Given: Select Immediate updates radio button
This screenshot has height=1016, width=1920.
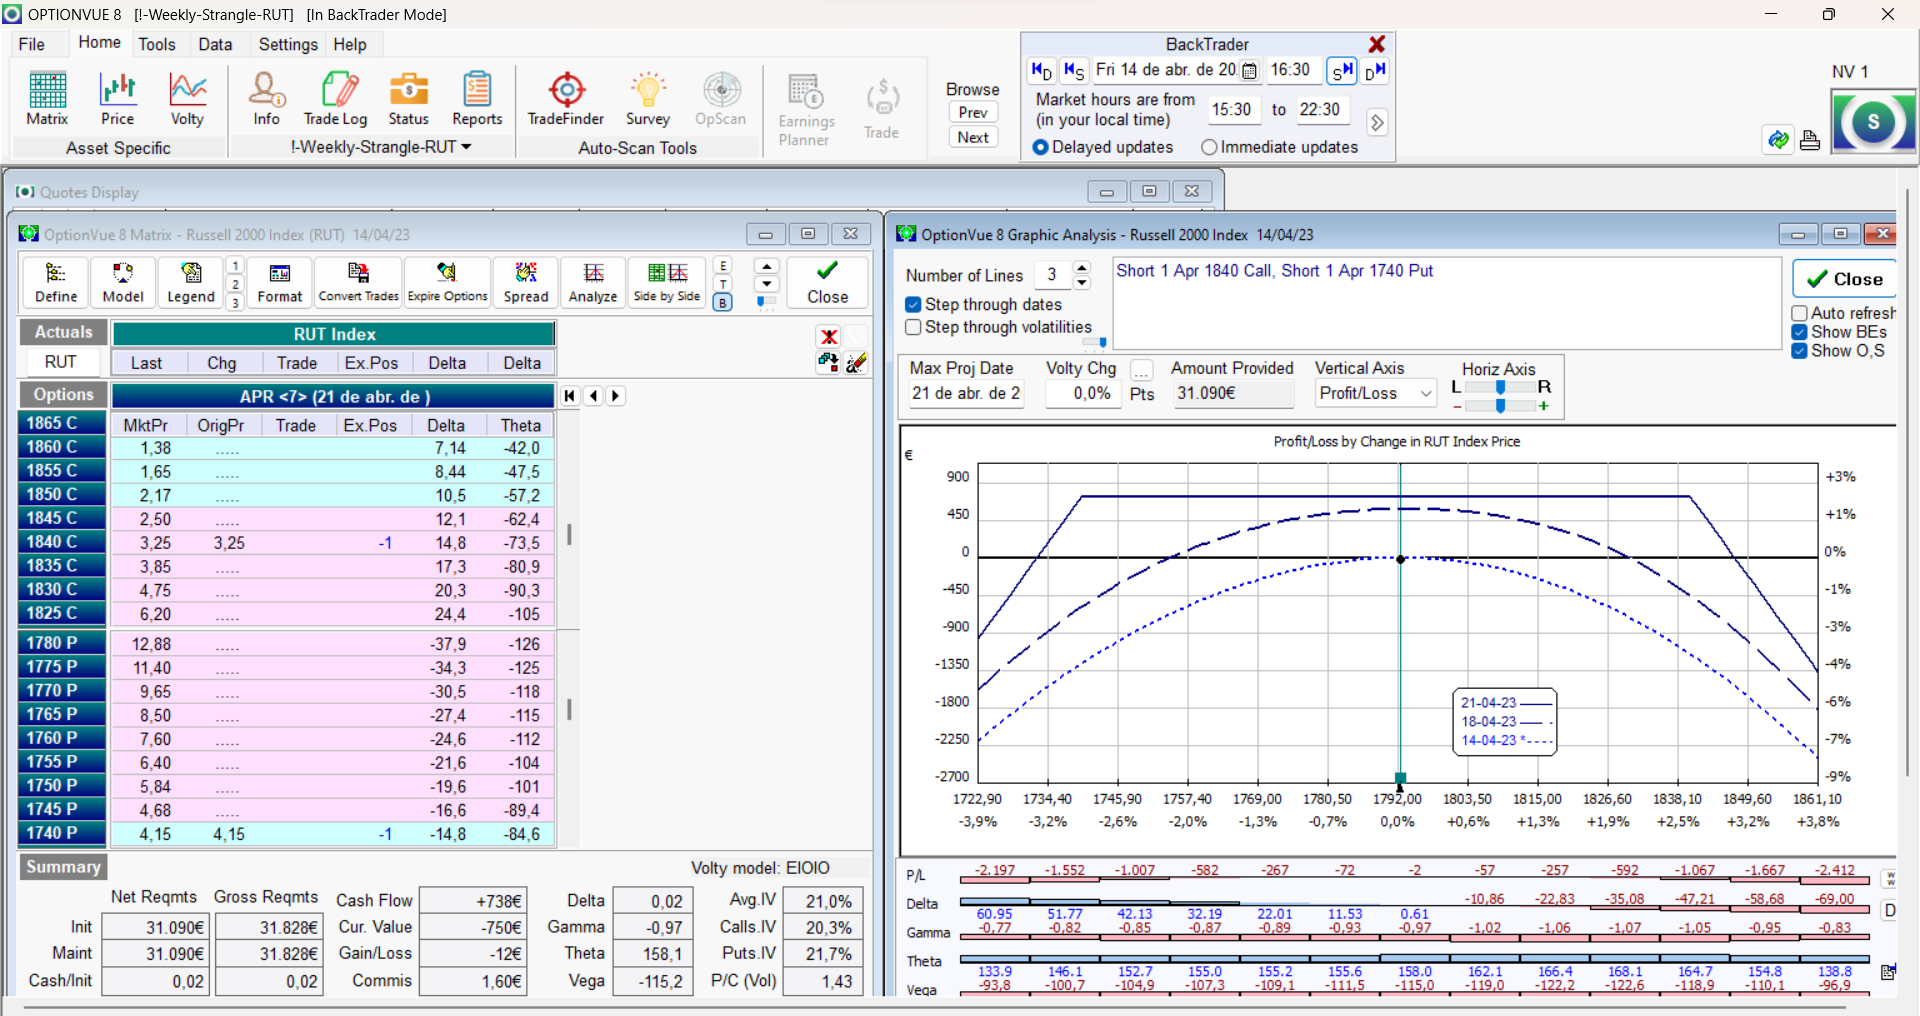Looking at the screenshot, I should click(x=1209, y=147).
